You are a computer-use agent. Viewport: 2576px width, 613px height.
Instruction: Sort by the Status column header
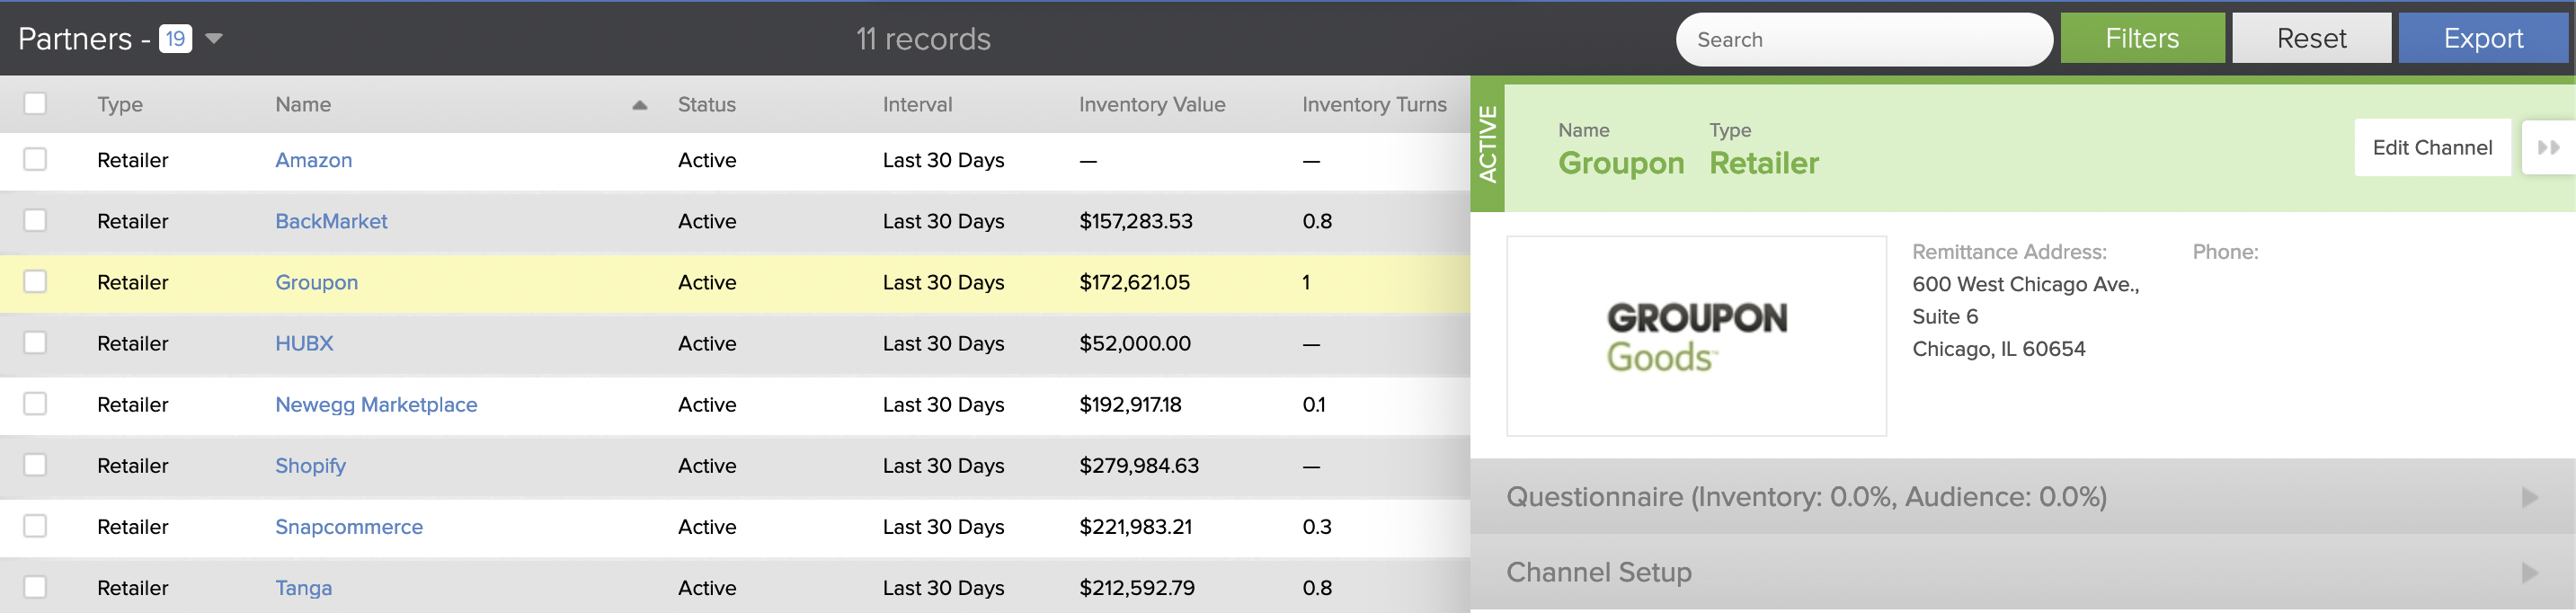pyautogui.click(x=707, y=104)
